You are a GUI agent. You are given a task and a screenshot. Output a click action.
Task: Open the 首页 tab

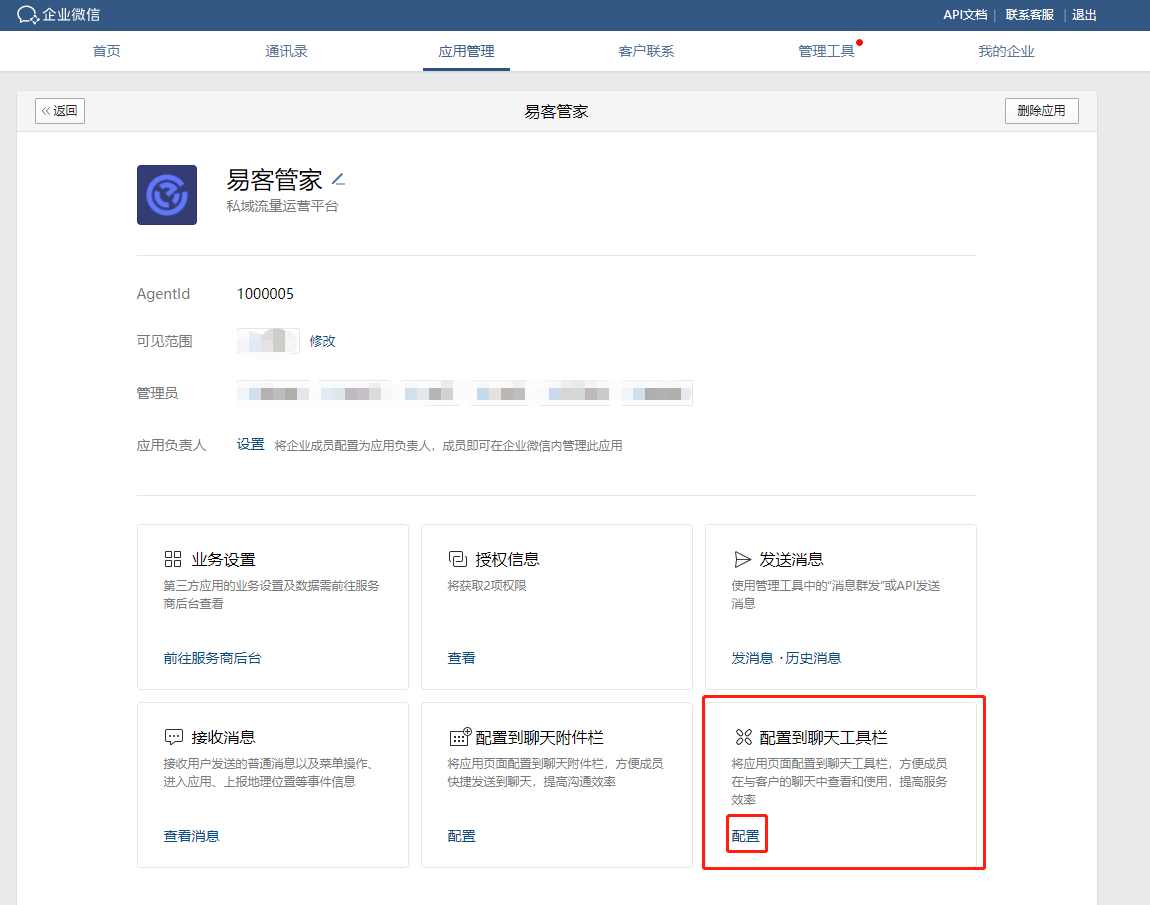click(x=106, y=51)
